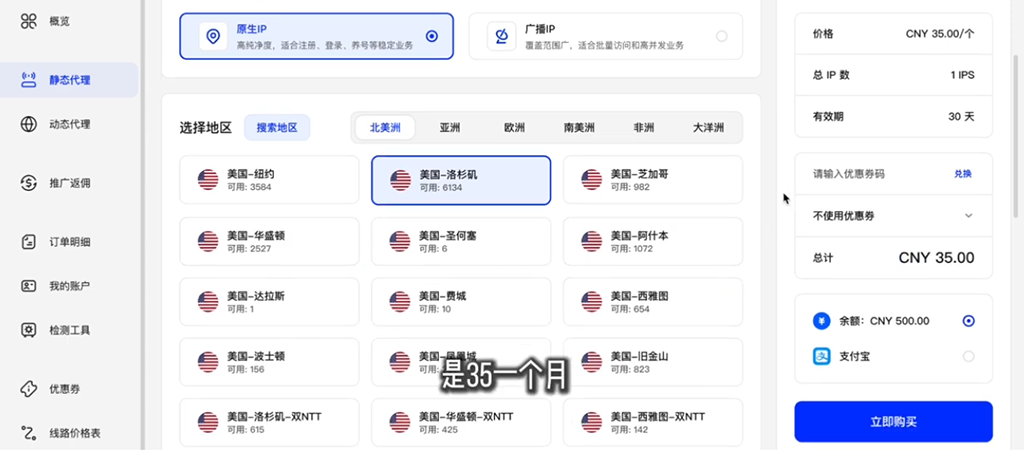Select the 支付宝 payment radio button
Viewport: 1024px width, 457px height.
coord(968,356)
